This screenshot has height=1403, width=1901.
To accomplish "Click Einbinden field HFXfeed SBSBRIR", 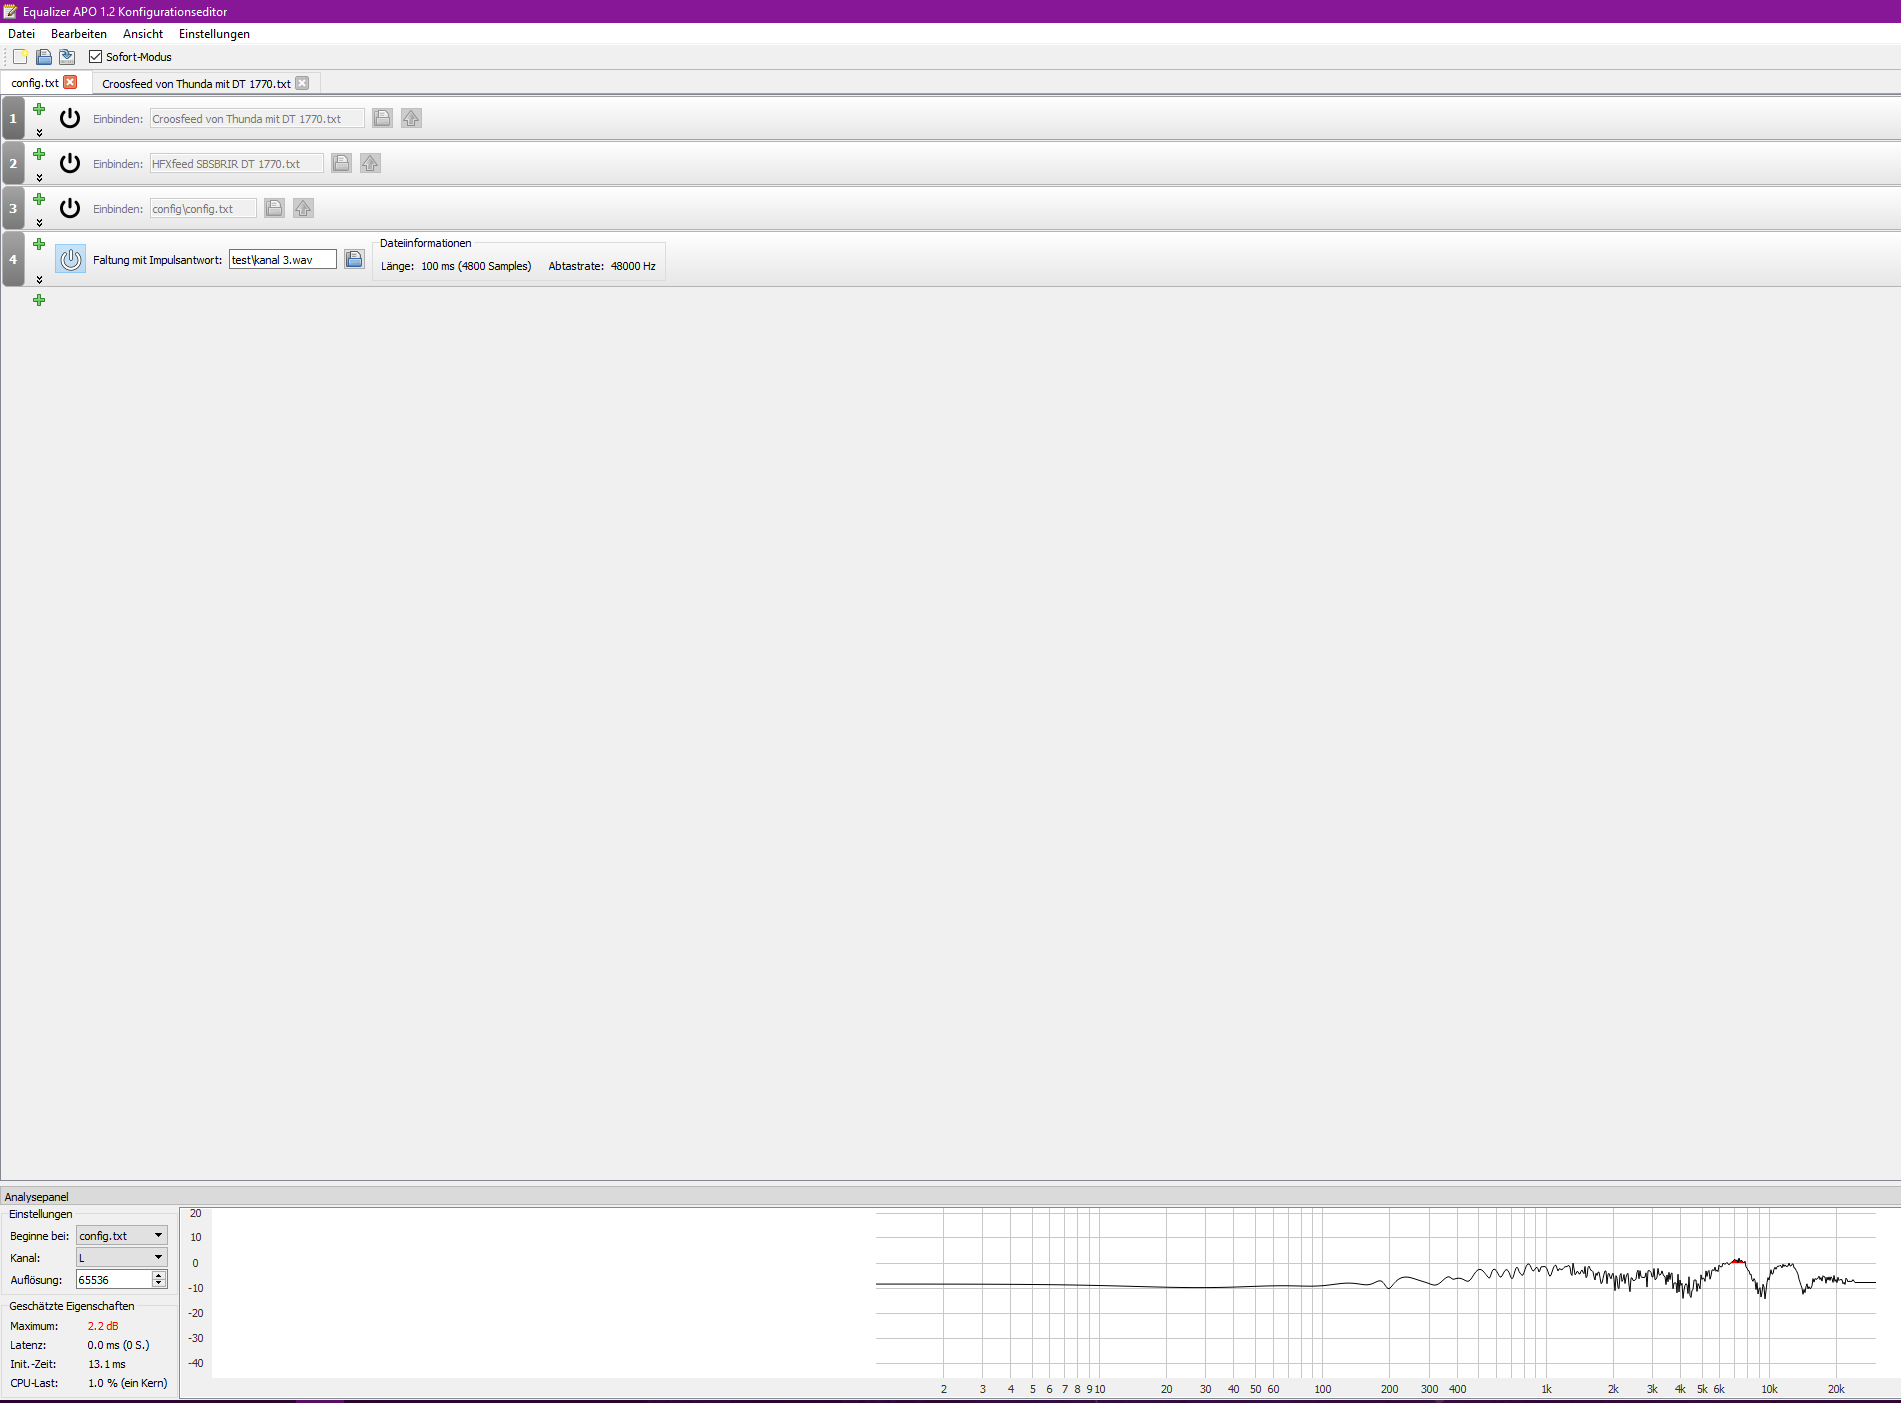I will point(237,164).
